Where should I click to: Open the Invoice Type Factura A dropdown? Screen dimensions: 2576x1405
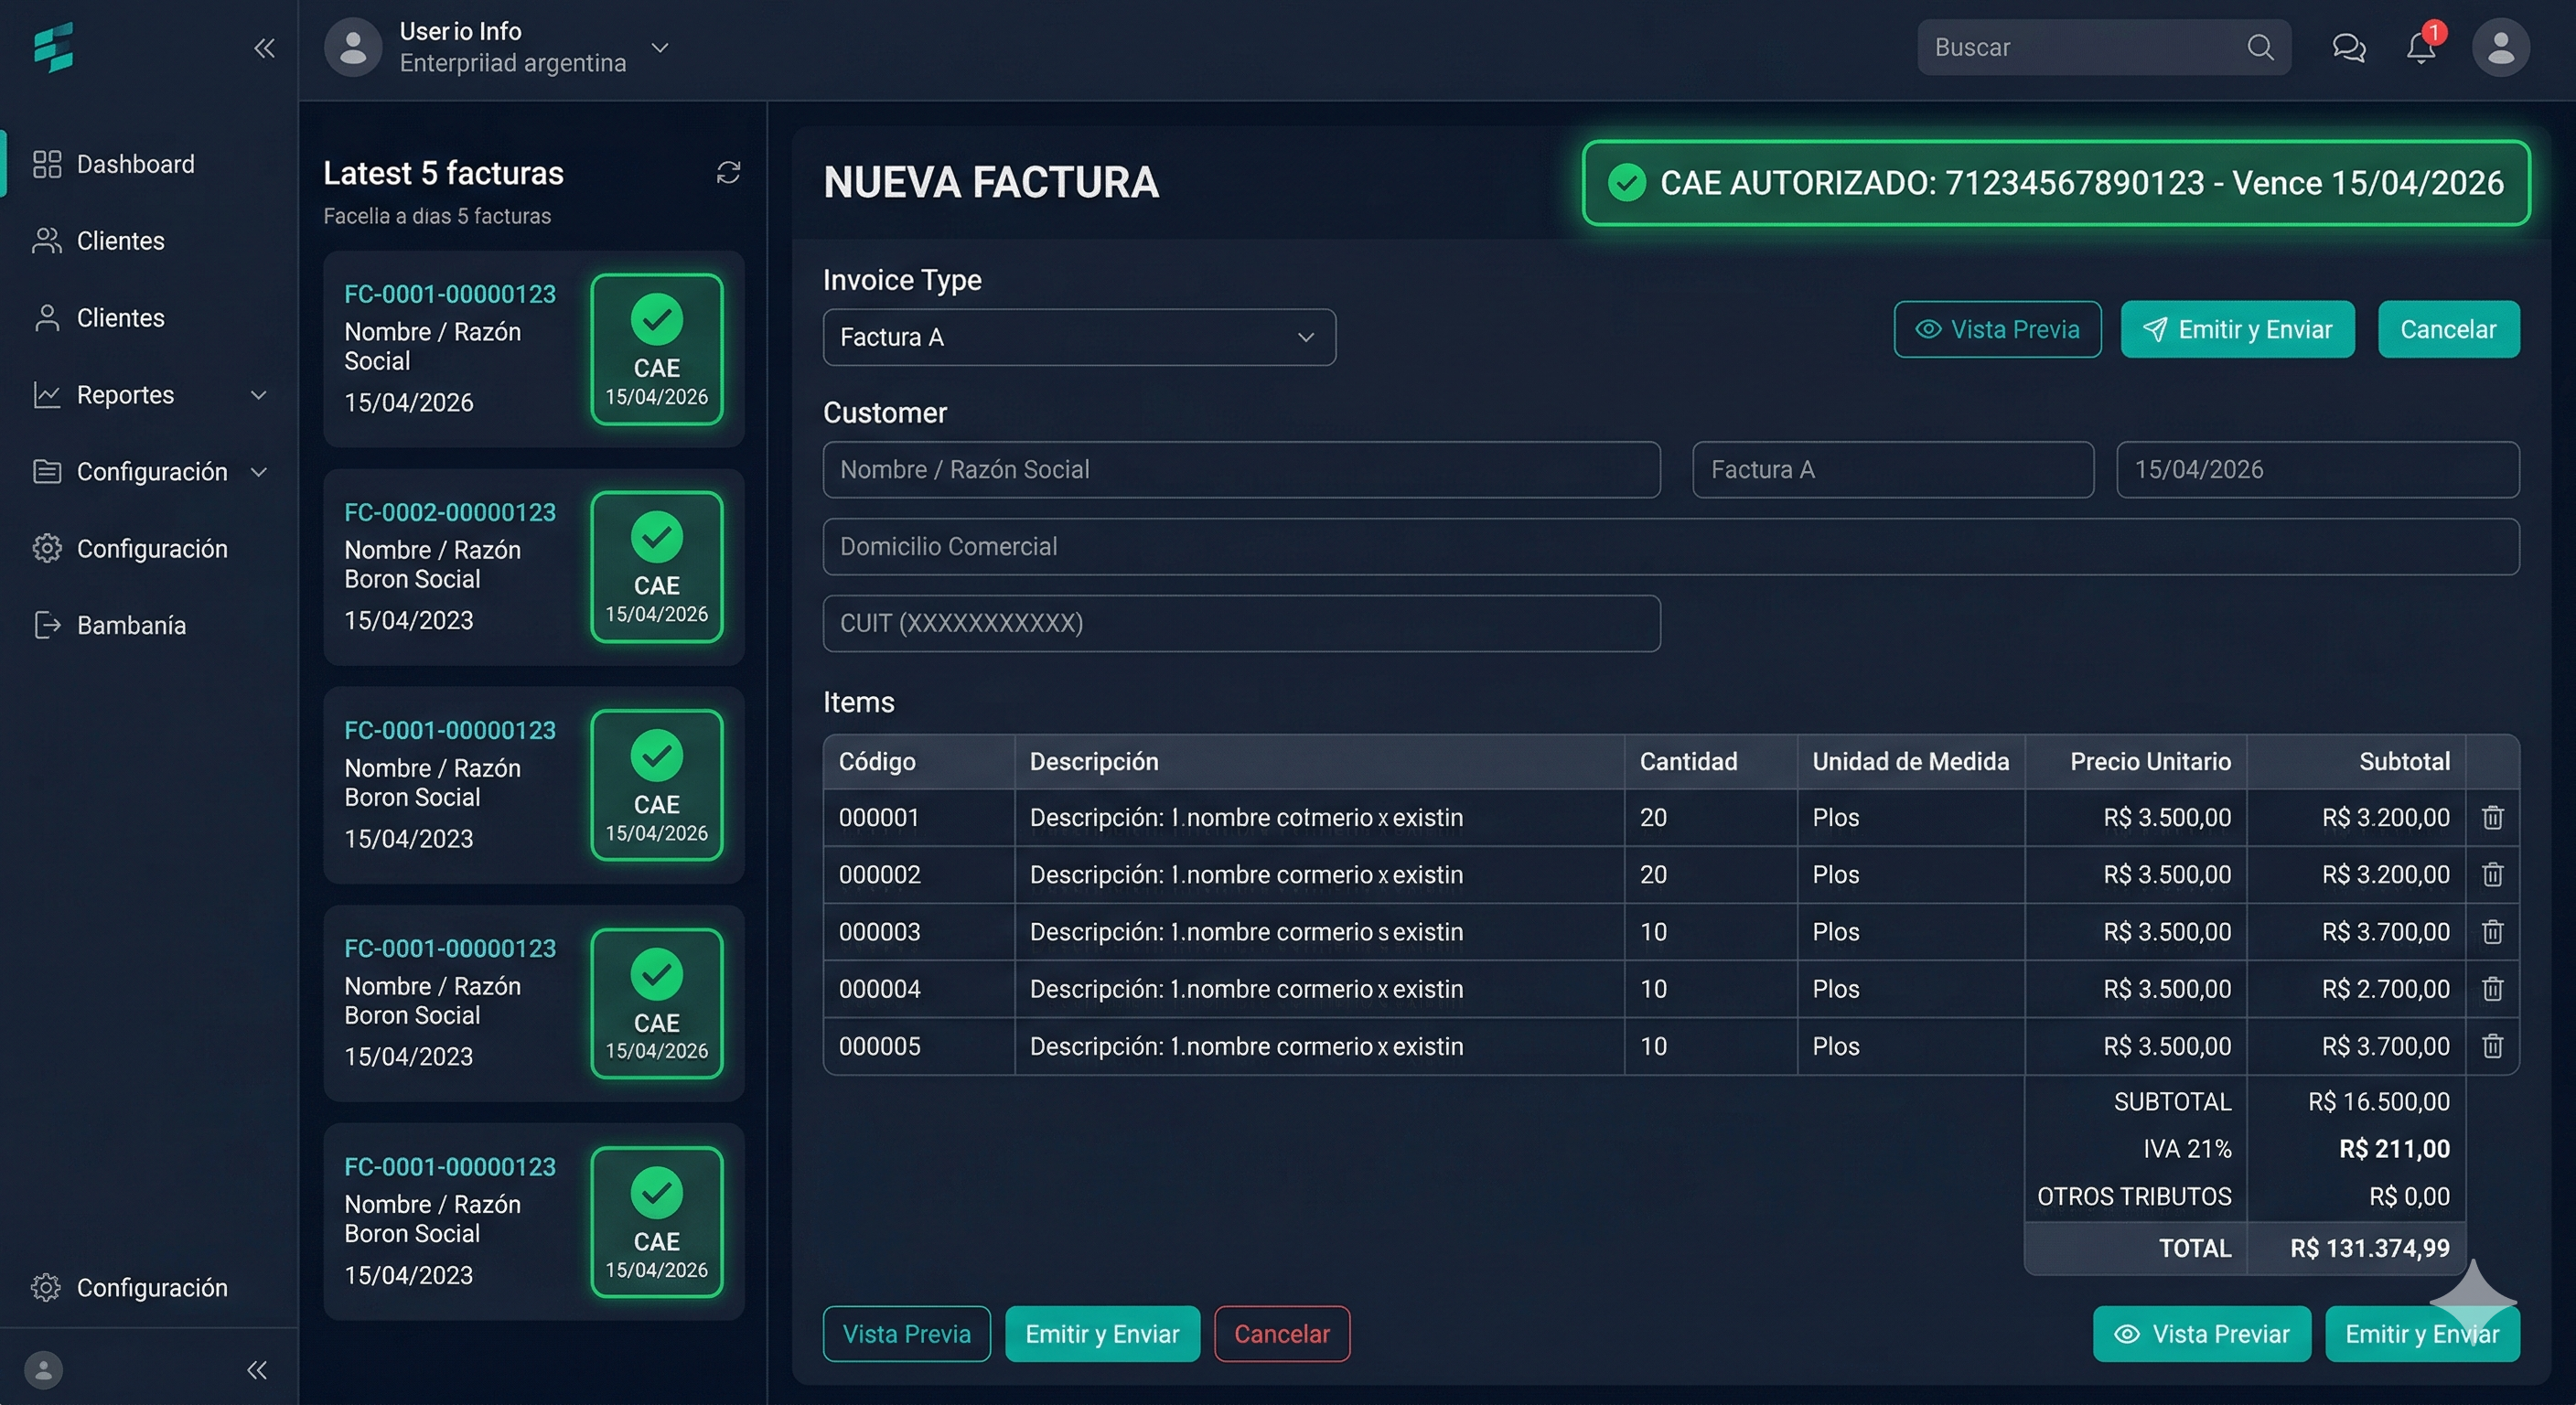pos(1079,337)
